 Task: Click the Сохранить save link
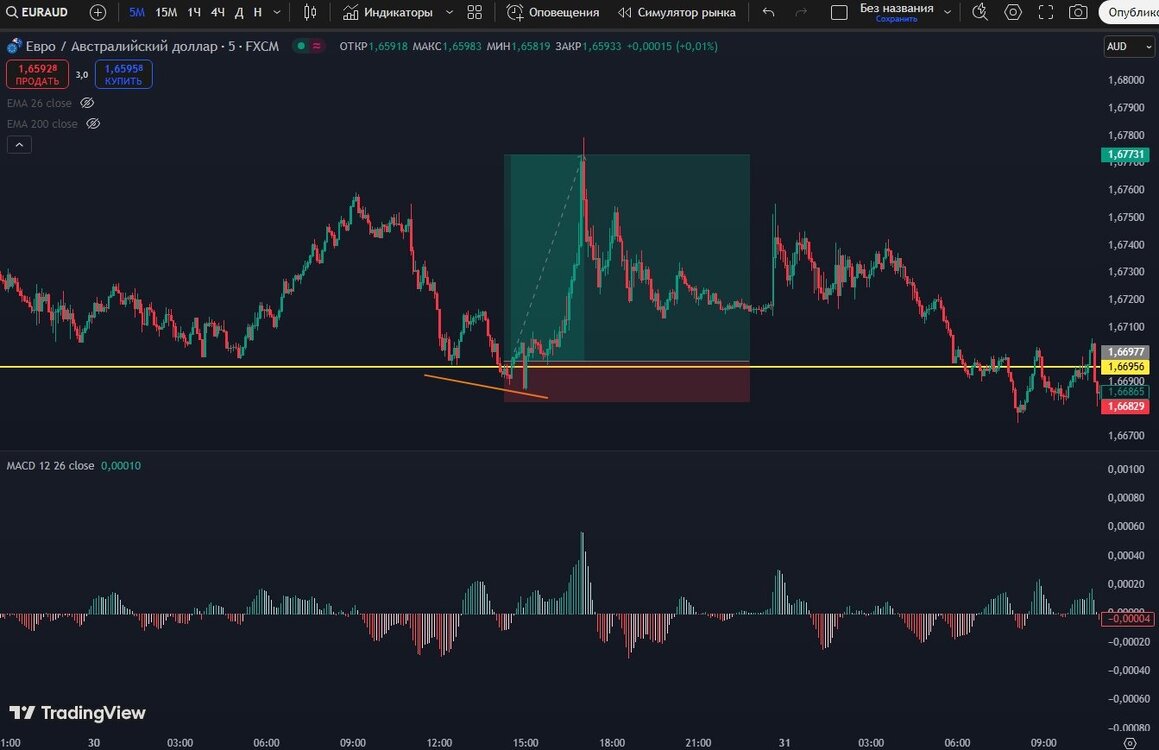click(896, 19)
